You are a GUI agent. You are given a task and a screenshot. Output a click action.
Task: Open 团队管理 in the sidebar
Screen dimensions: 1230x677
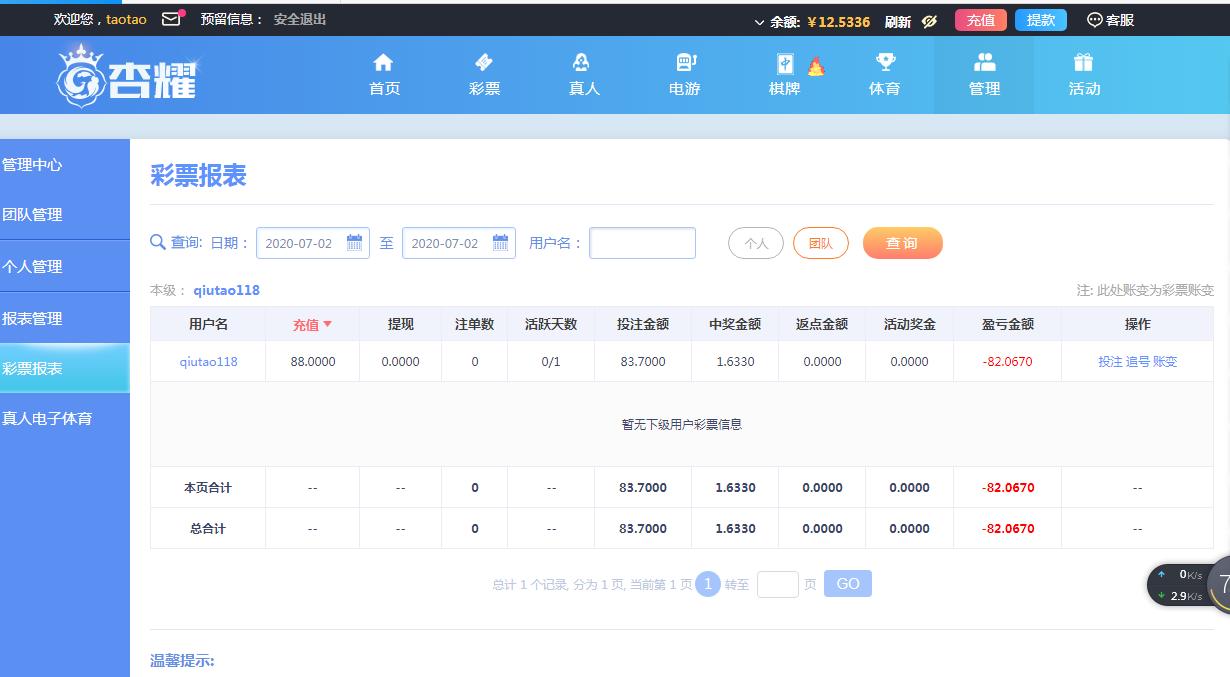[33, 214]
